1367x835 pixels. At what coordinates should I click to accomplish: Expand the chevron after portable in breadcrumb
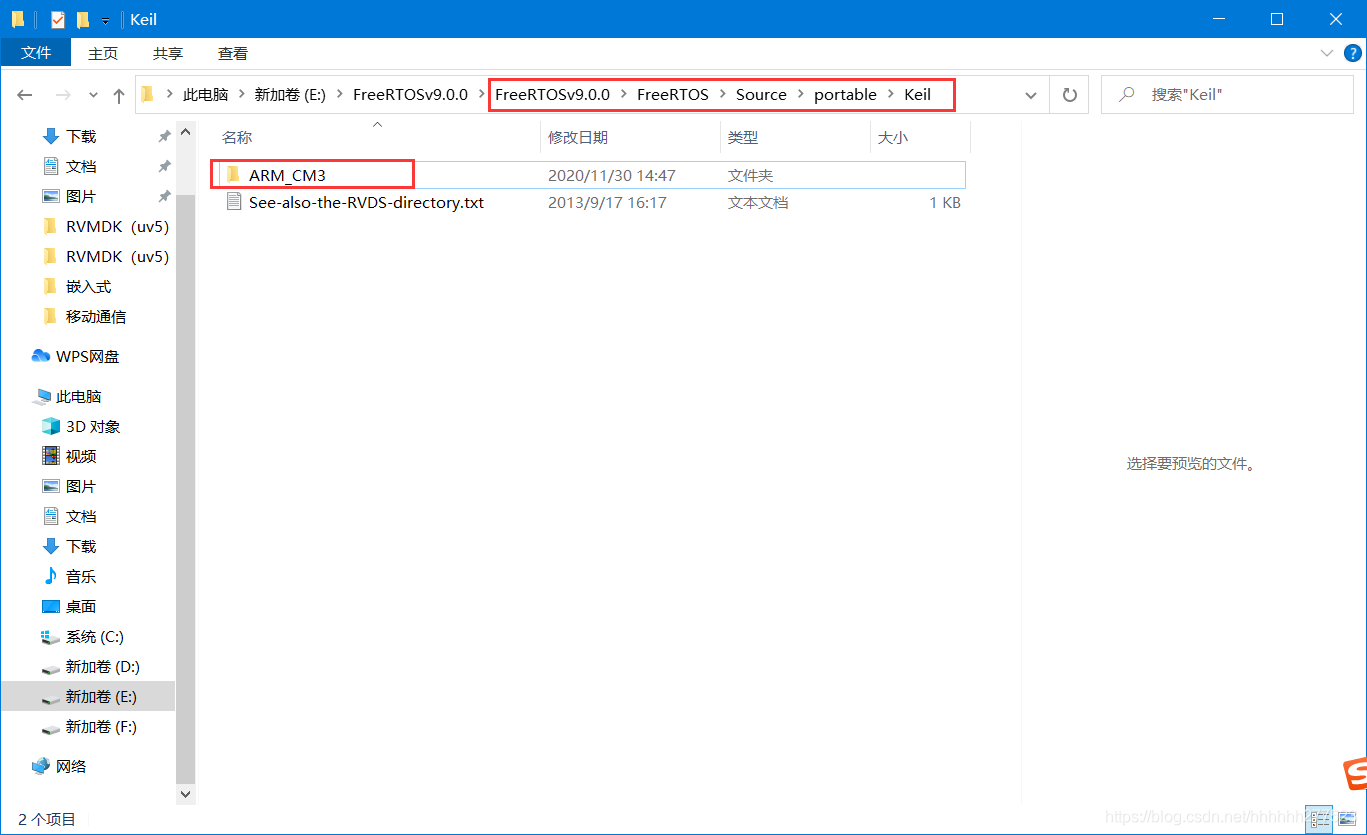(890, 95)
